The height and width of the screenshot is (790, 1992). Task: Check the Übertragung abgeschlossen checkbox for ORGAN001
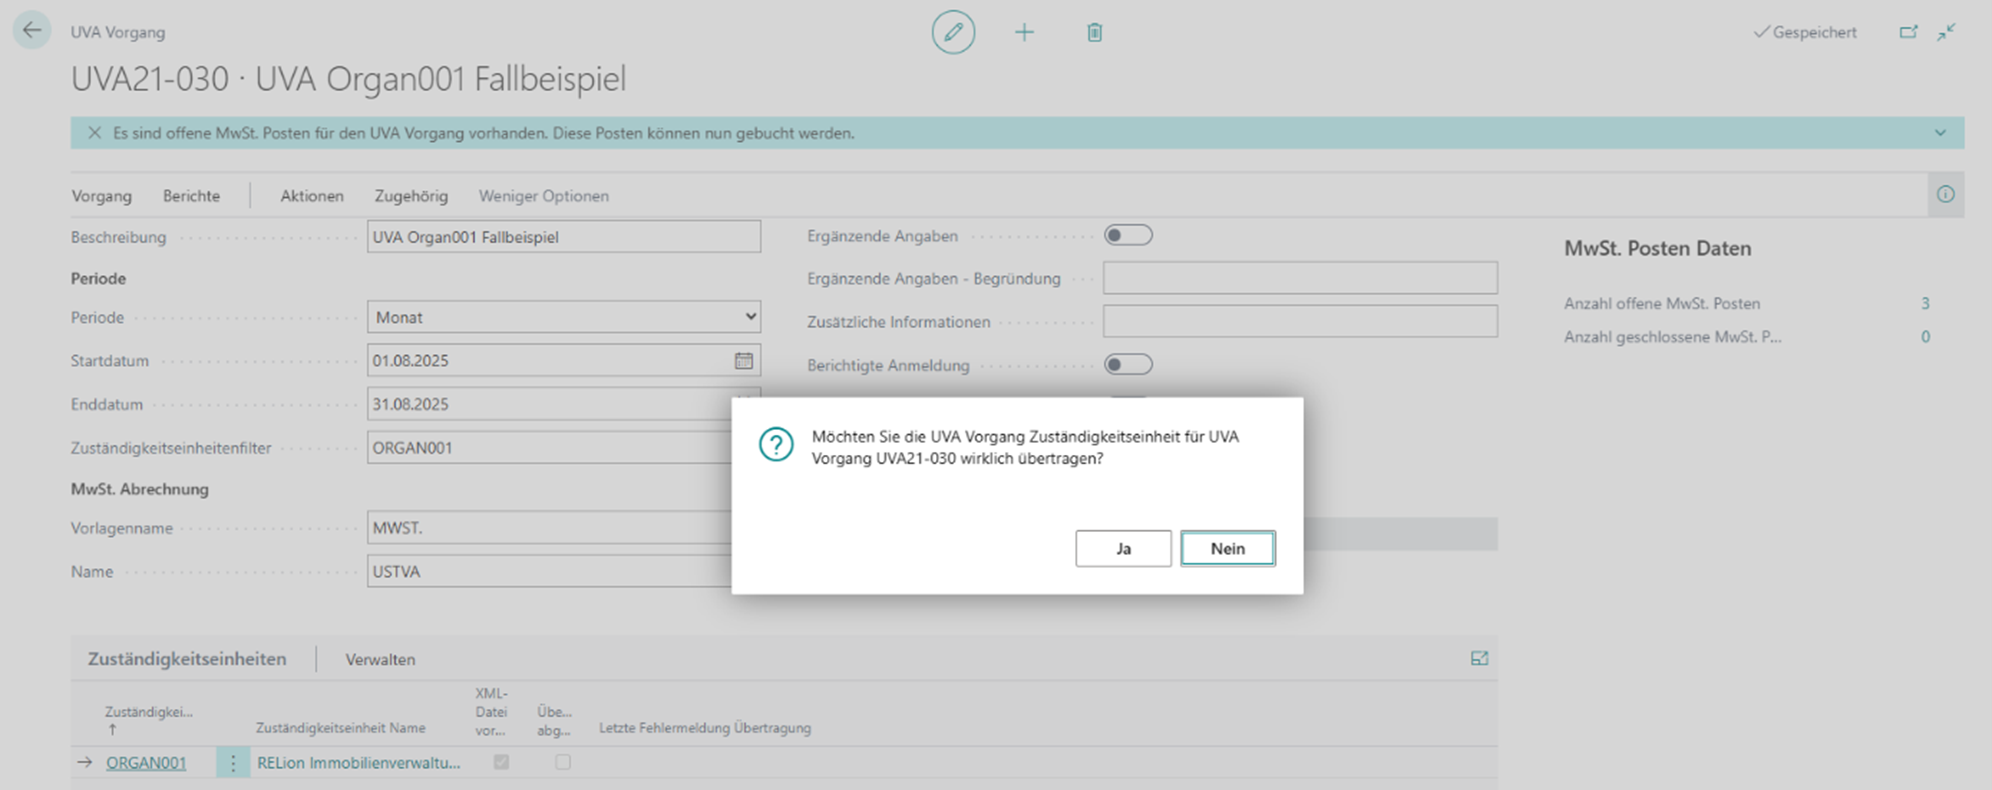pyautogui.click(x=563, y=762)
